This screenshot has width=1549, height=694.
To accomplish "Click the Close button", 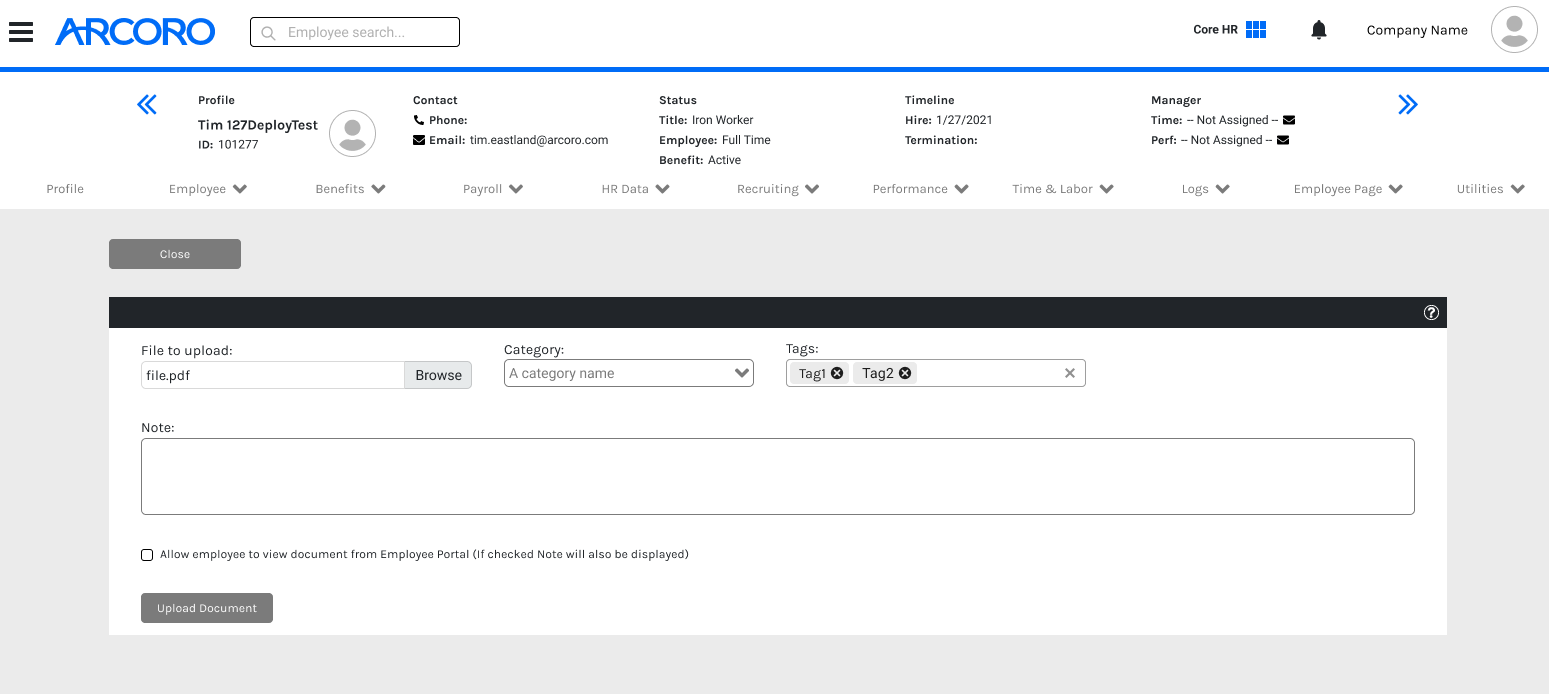I will (x=175, y=254).
